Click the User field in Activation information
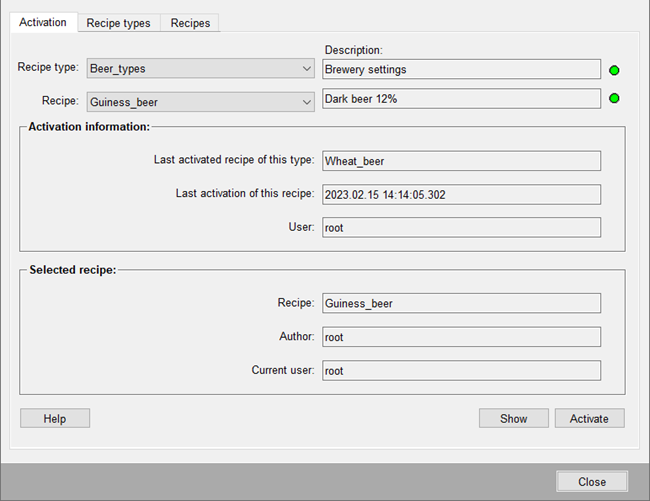 [461, 228]
